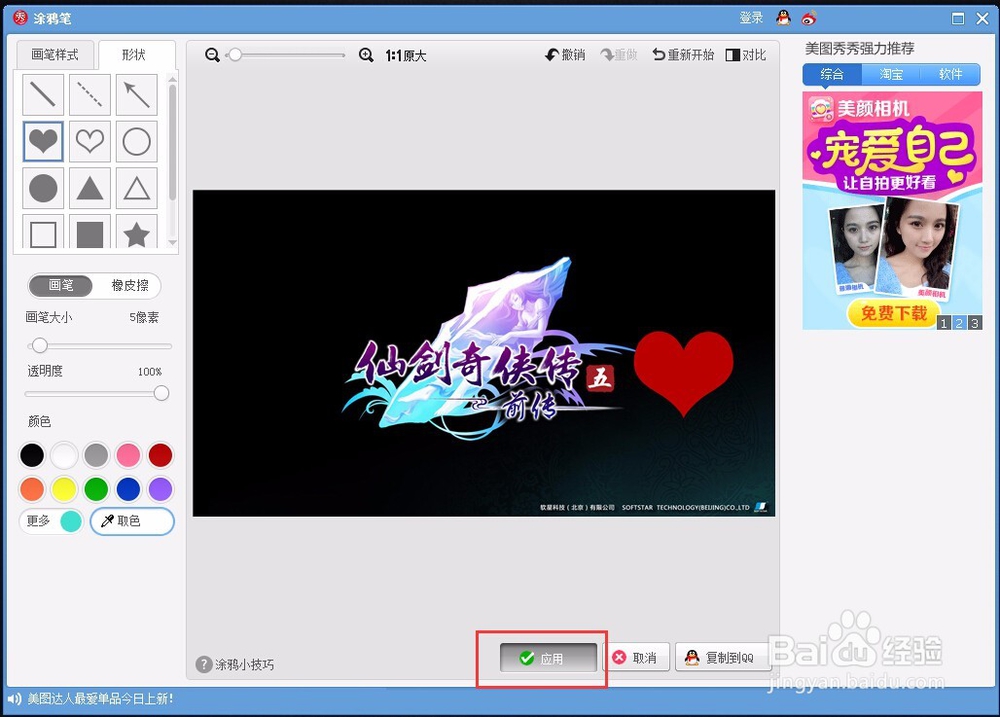Select the filled square shape
This screenshot has height=717, width=1000.
point(90,232)
